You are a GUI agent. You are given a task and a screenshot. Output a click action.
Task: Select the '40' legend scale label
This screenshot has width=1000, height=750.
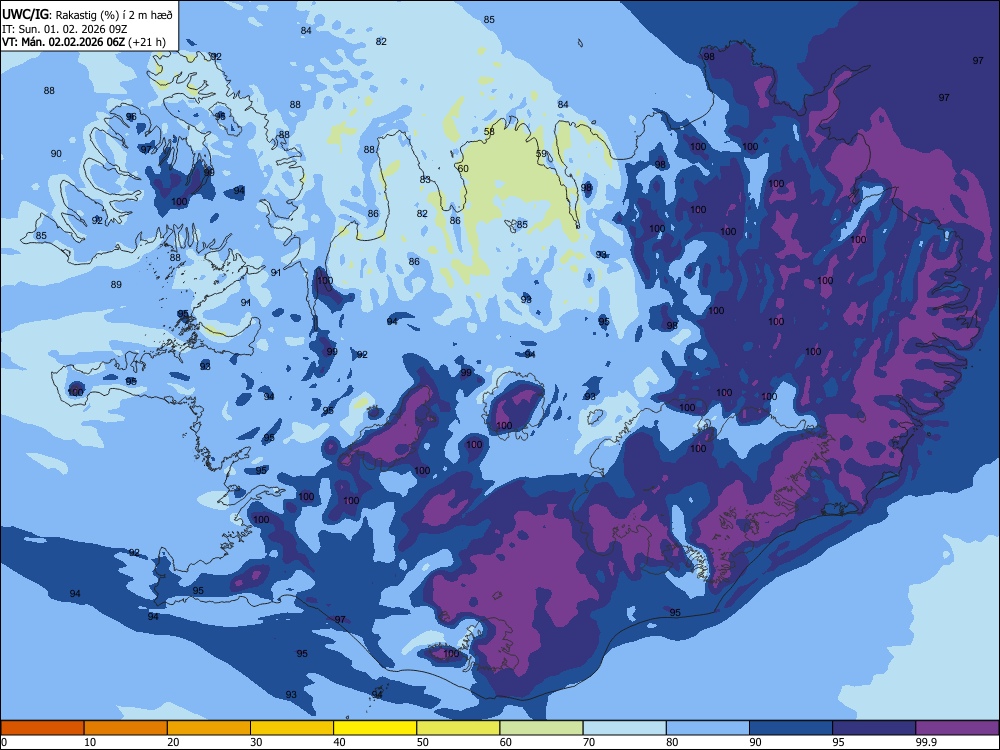[x=340, y=742]
